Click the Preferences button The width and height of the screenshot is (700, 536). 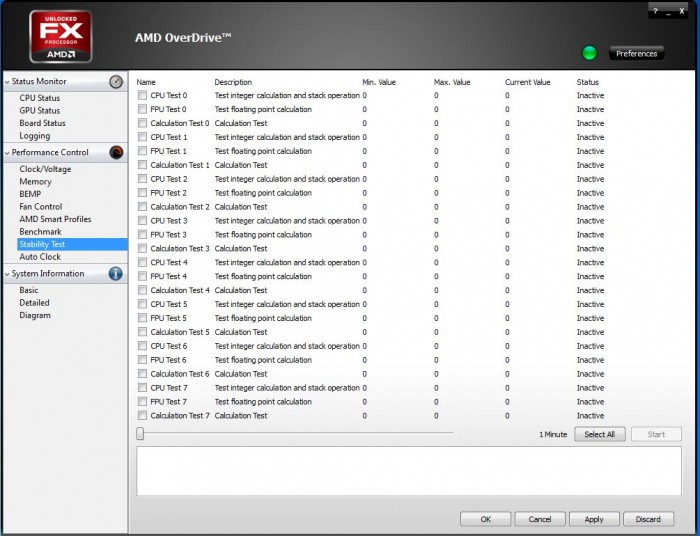(x=637, y=54)
